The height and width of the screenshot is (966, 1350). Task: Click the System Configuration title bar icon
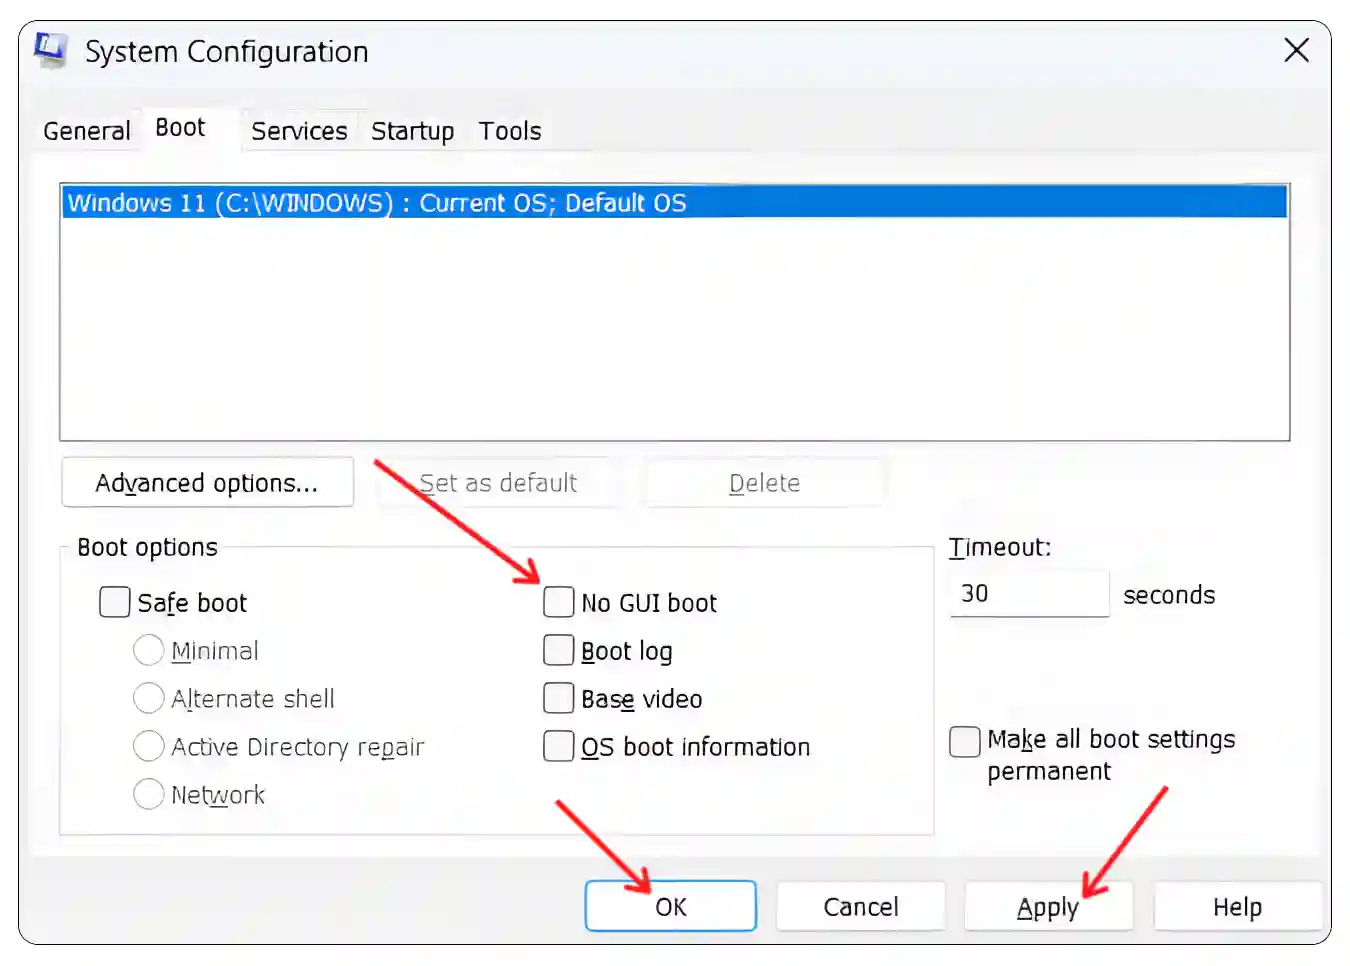pyautogui.click(x=50, y=49)
